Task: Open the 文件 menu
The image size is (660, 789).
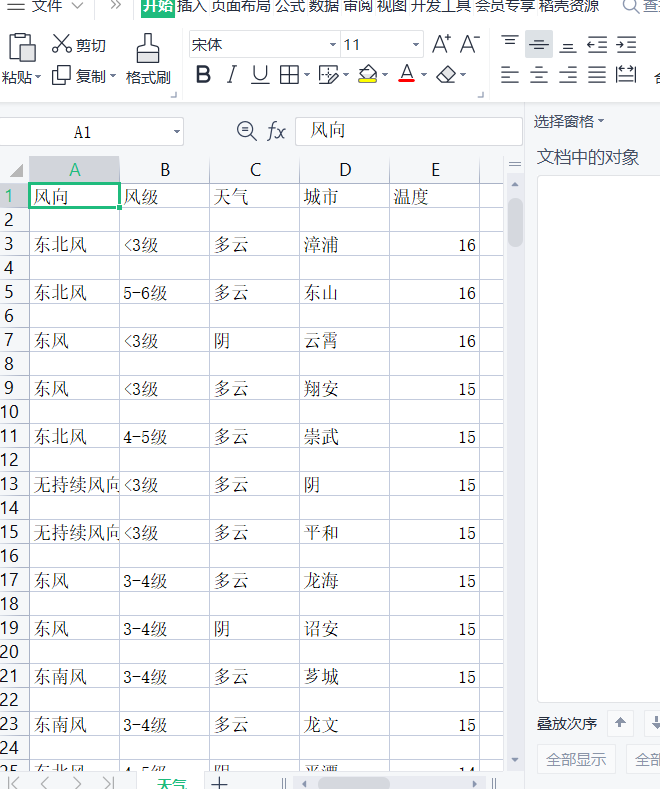Action: pyautogui.click(x=47, y=7)
